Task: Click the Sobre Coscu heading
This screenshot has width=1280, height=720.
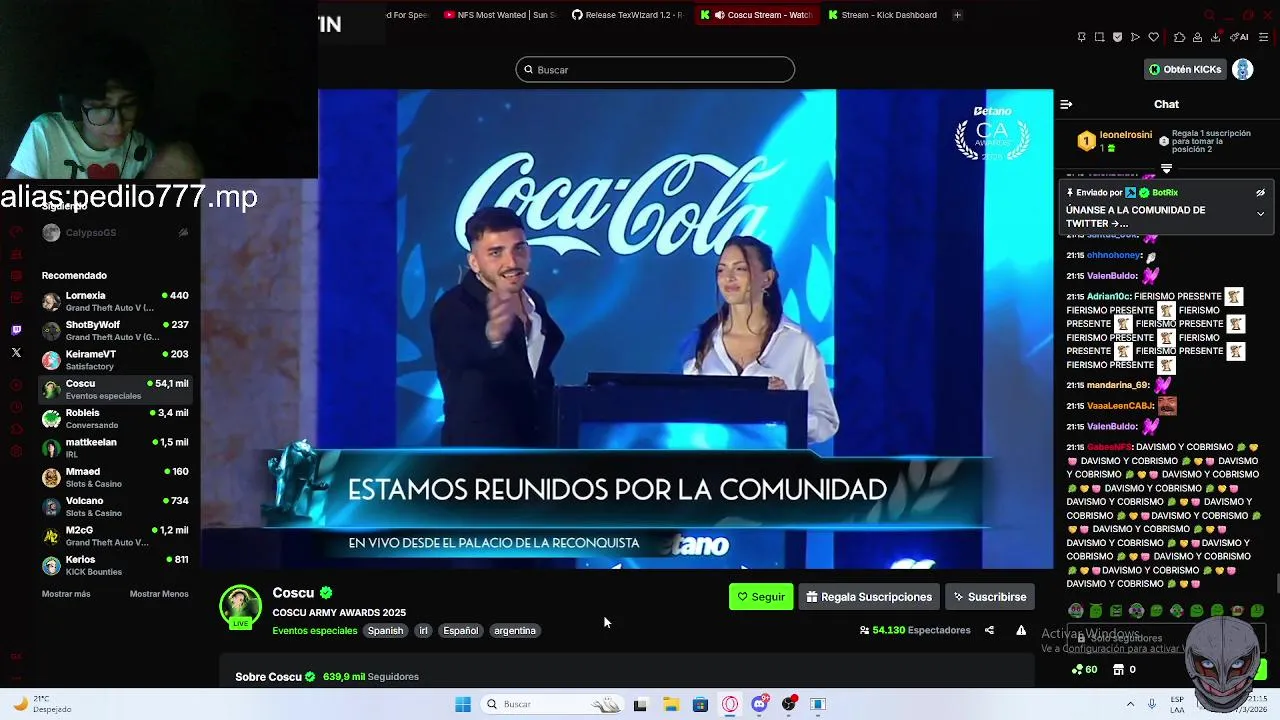Action: point(268,677)
